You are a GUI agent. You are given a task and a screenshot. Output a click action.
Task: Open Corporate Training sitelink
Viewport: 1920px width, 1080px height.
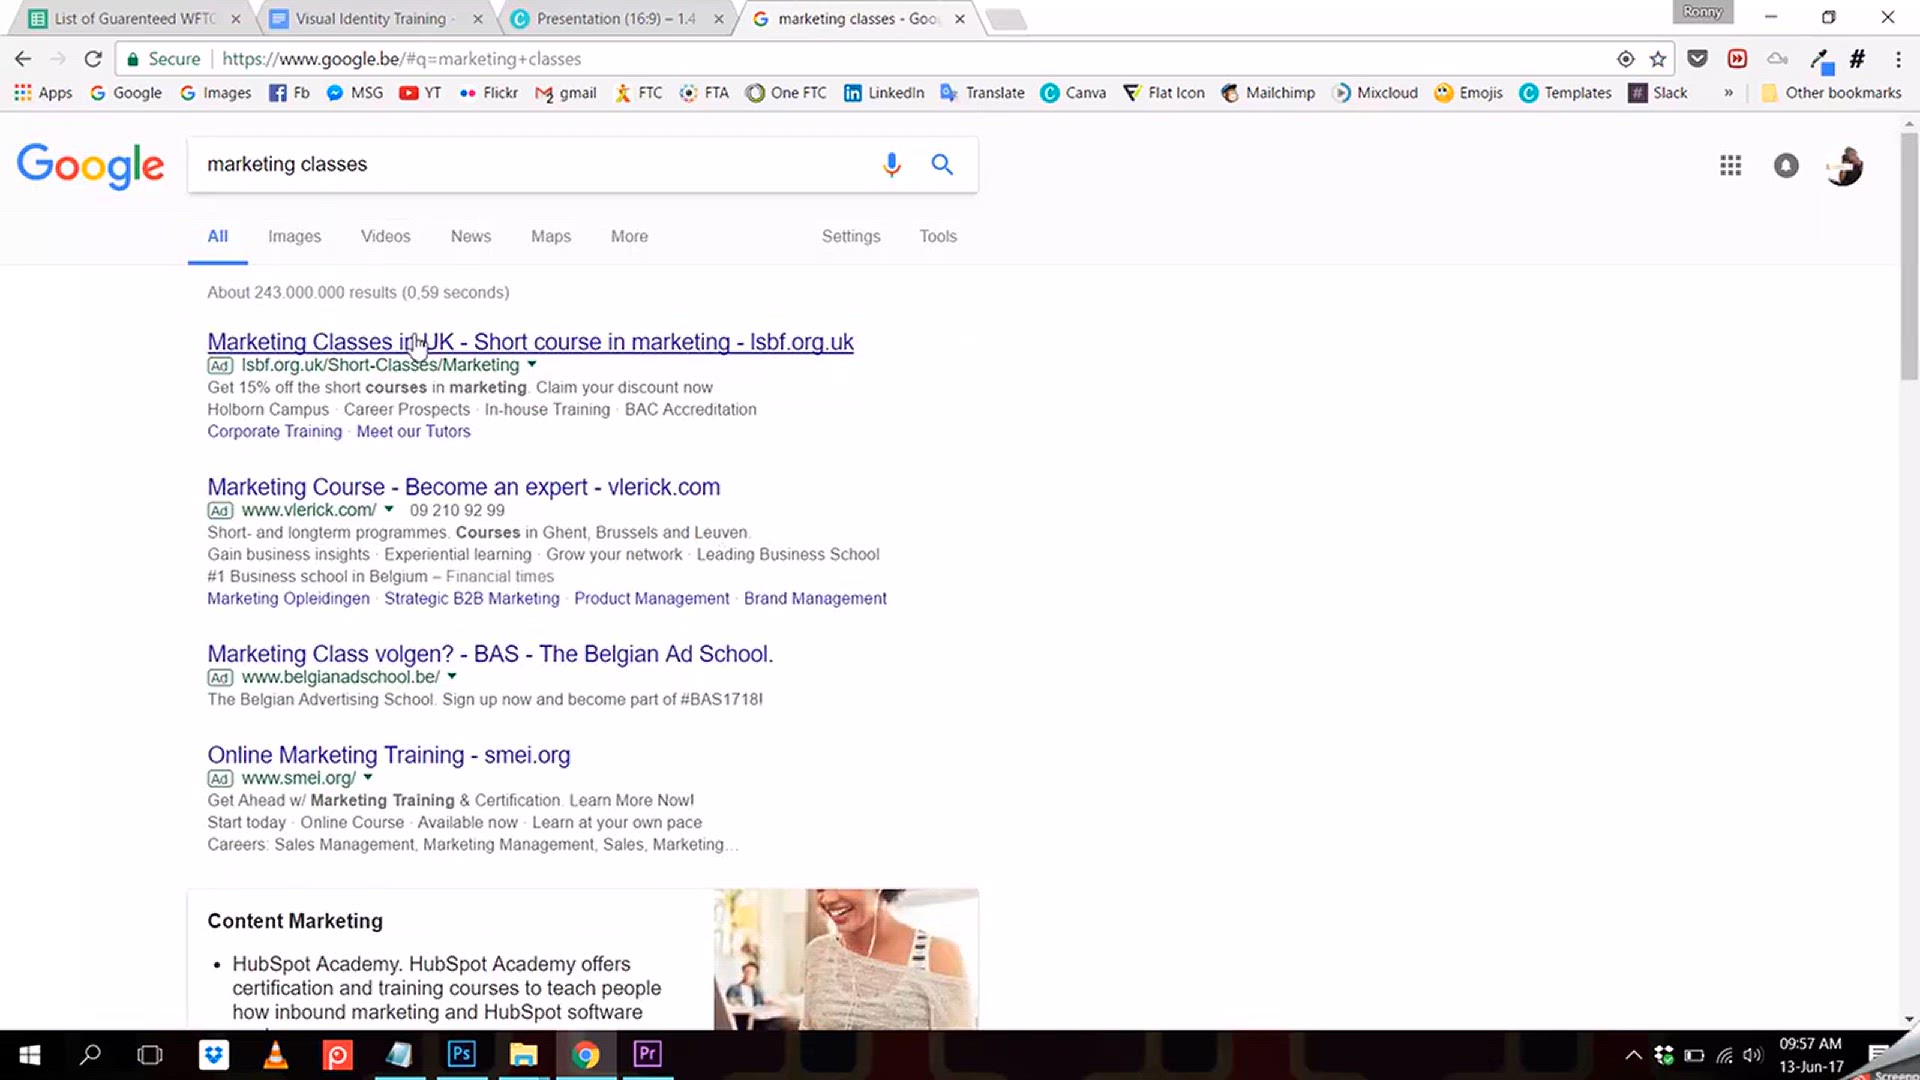(274, 431)
